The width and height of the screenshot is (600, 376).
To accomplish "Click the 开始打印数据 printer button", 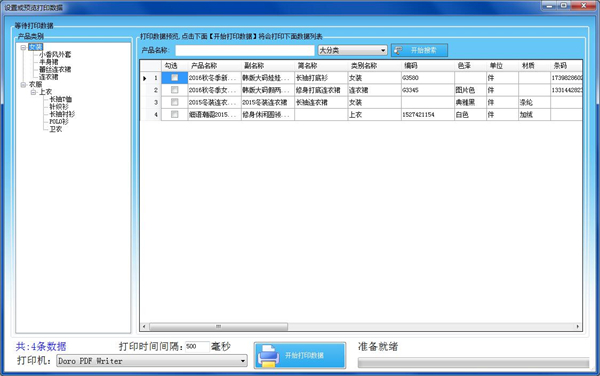I will point(300,355).
